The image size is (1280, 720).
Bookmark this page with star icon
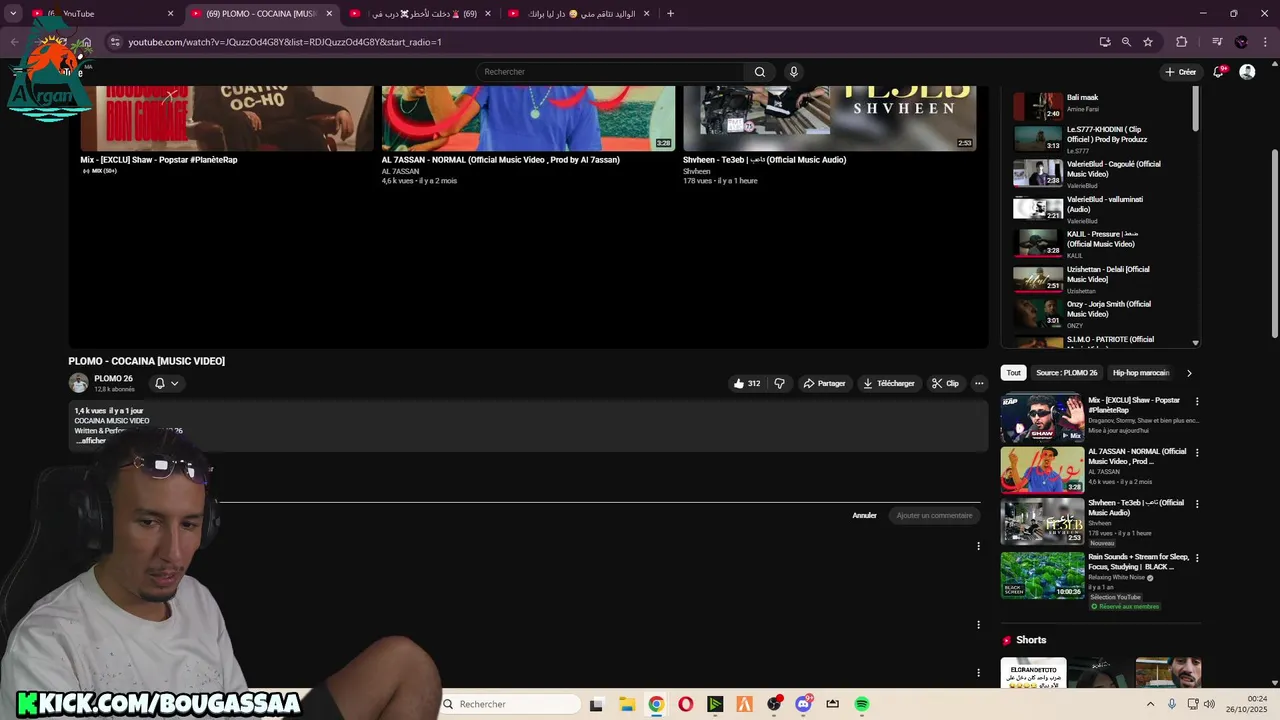pyautogui.click(x=1148, y=42)
